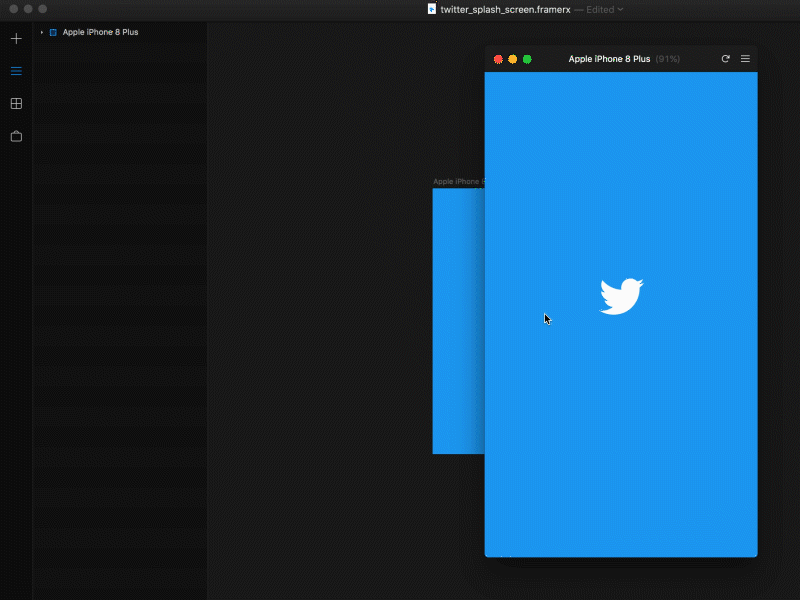Image resolution: width=800 pixels, height=600 pixels.
Task: Click the 91% zoom label in preview
Action: [x=668, y=59]
